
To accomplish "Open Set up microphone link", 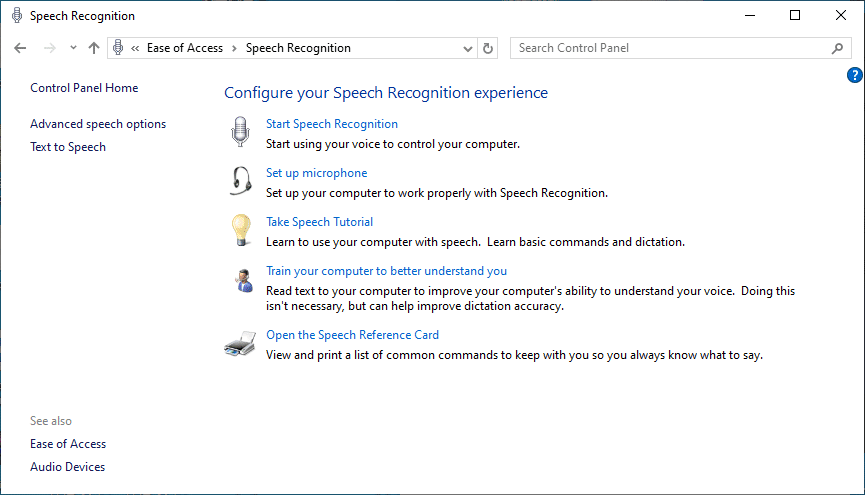I will tap(317, 173).
